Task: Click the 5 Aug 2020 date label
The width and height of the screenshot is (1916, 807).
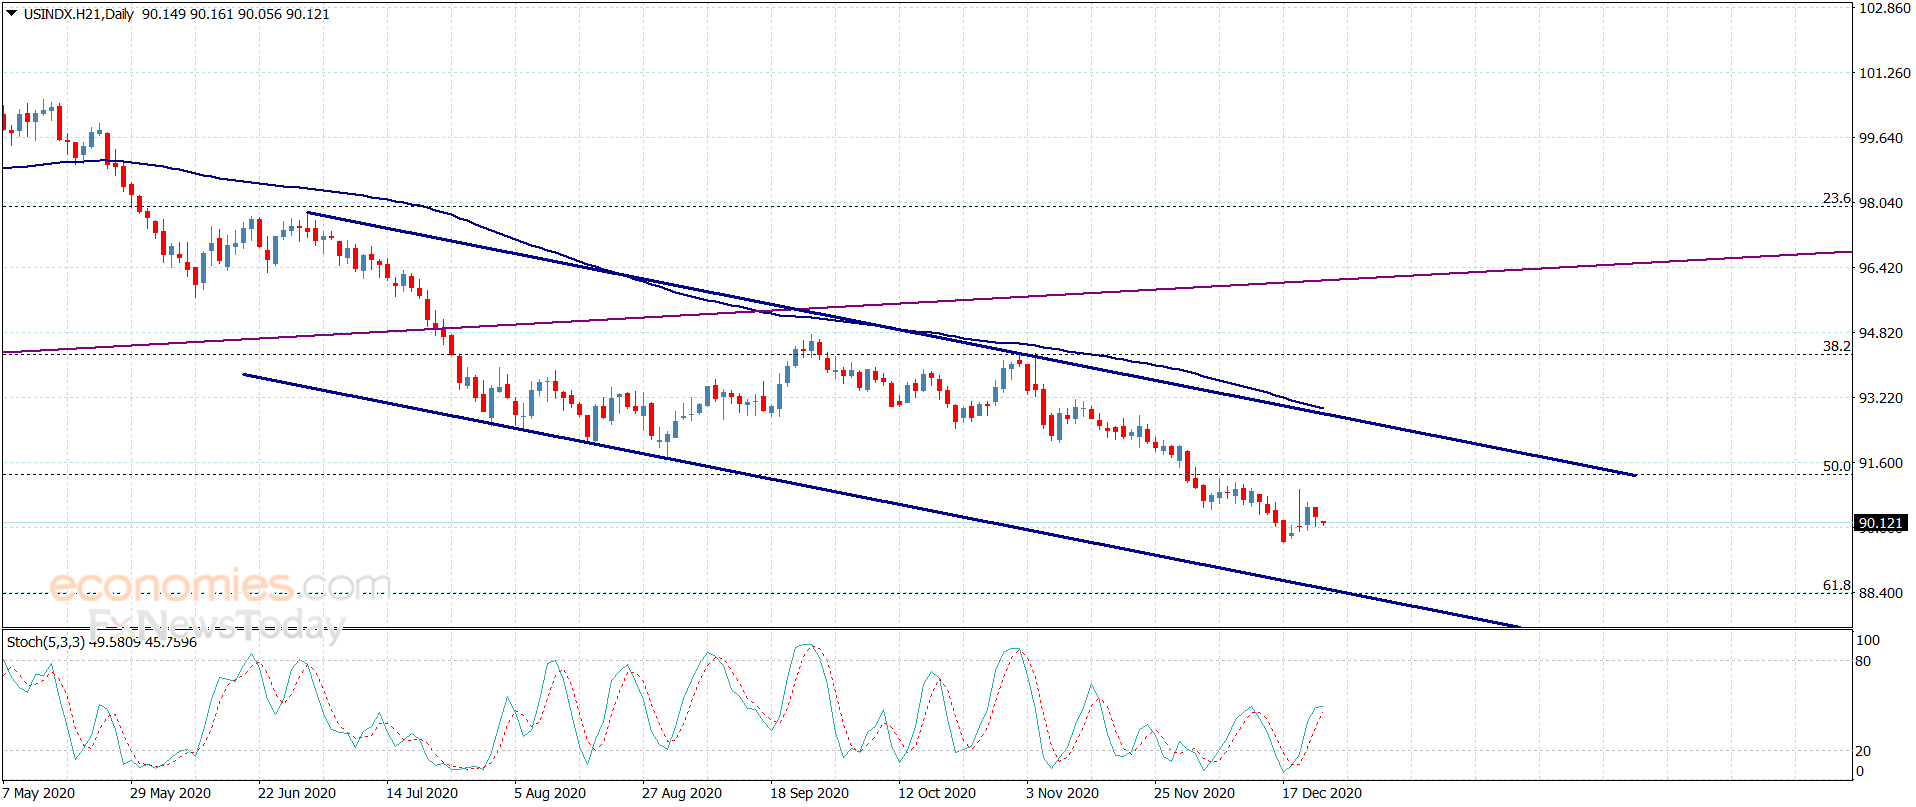Action: tap(550, 793)
